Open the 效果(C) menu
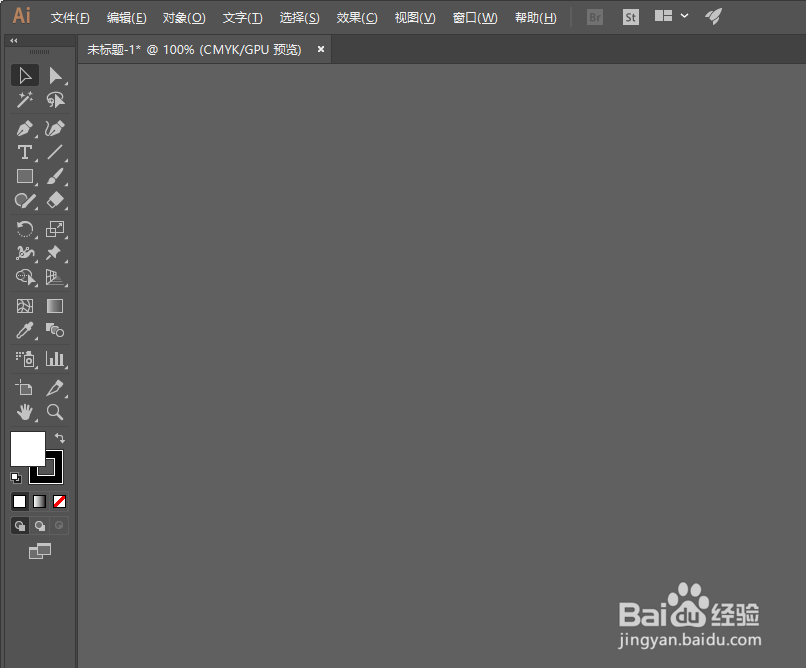The image size is (806, 668). (x=357, y=18)
